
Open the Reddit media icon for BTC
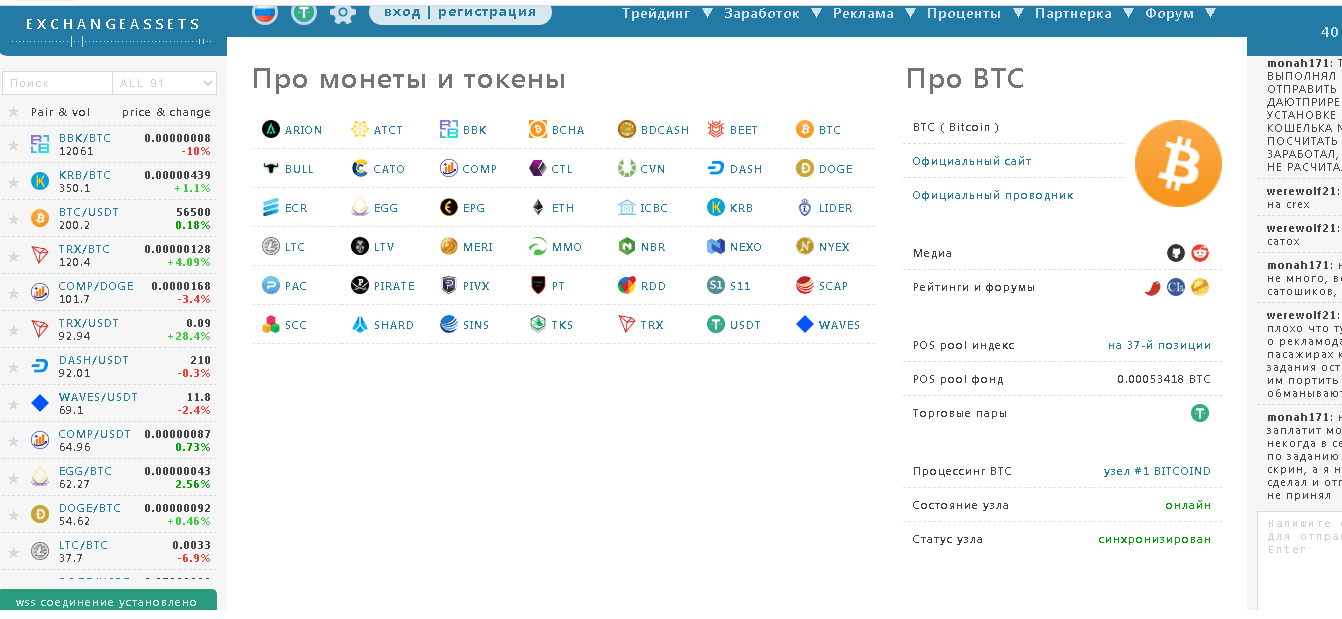[x=1200, y=253]
